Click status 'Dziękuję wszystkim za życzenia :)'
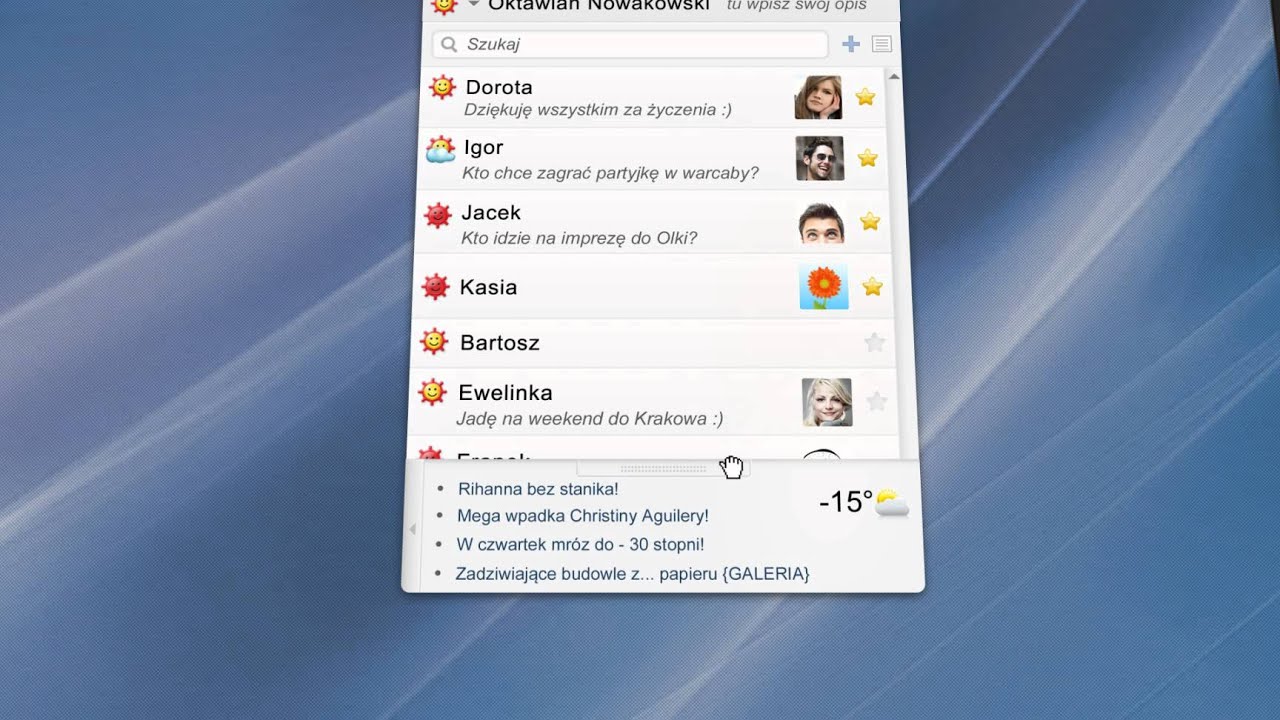This screenshot has height=720, width=1280. [x=598, y=110]
